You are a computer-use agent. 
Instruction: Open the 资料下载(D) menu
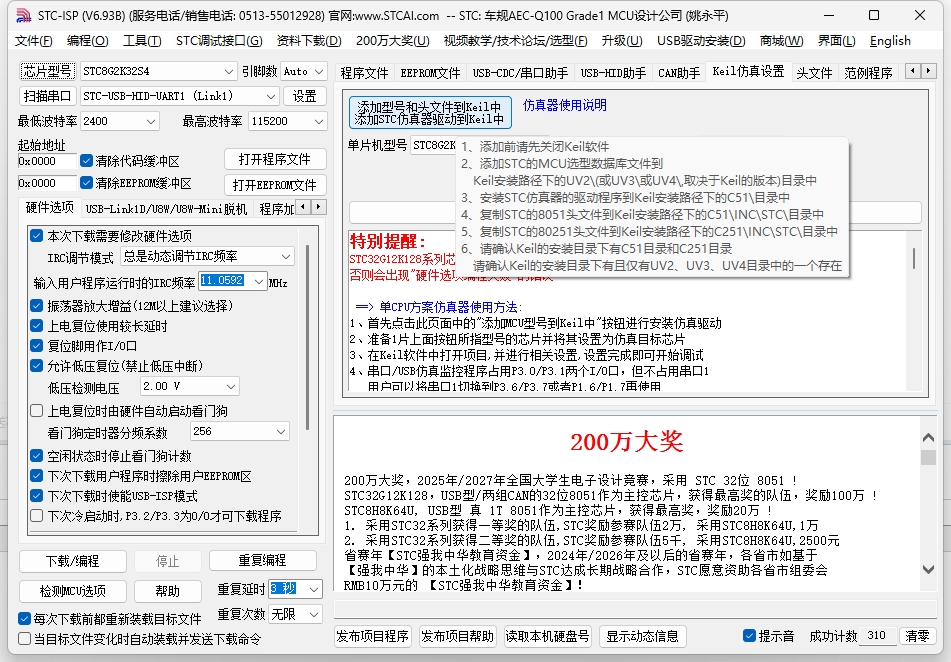pos(309,41)
